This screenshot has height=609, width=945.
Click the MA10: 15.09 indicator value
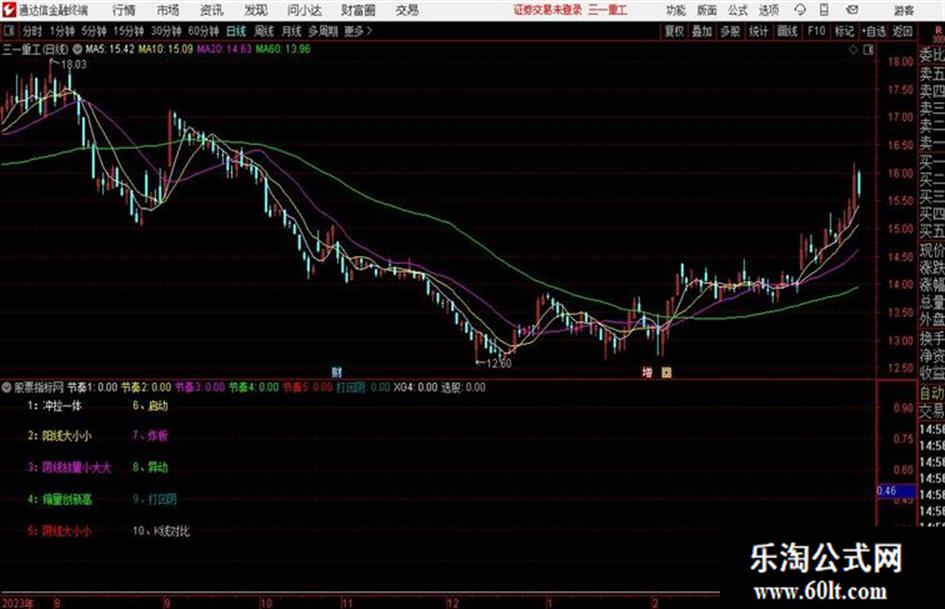[166, 49]
